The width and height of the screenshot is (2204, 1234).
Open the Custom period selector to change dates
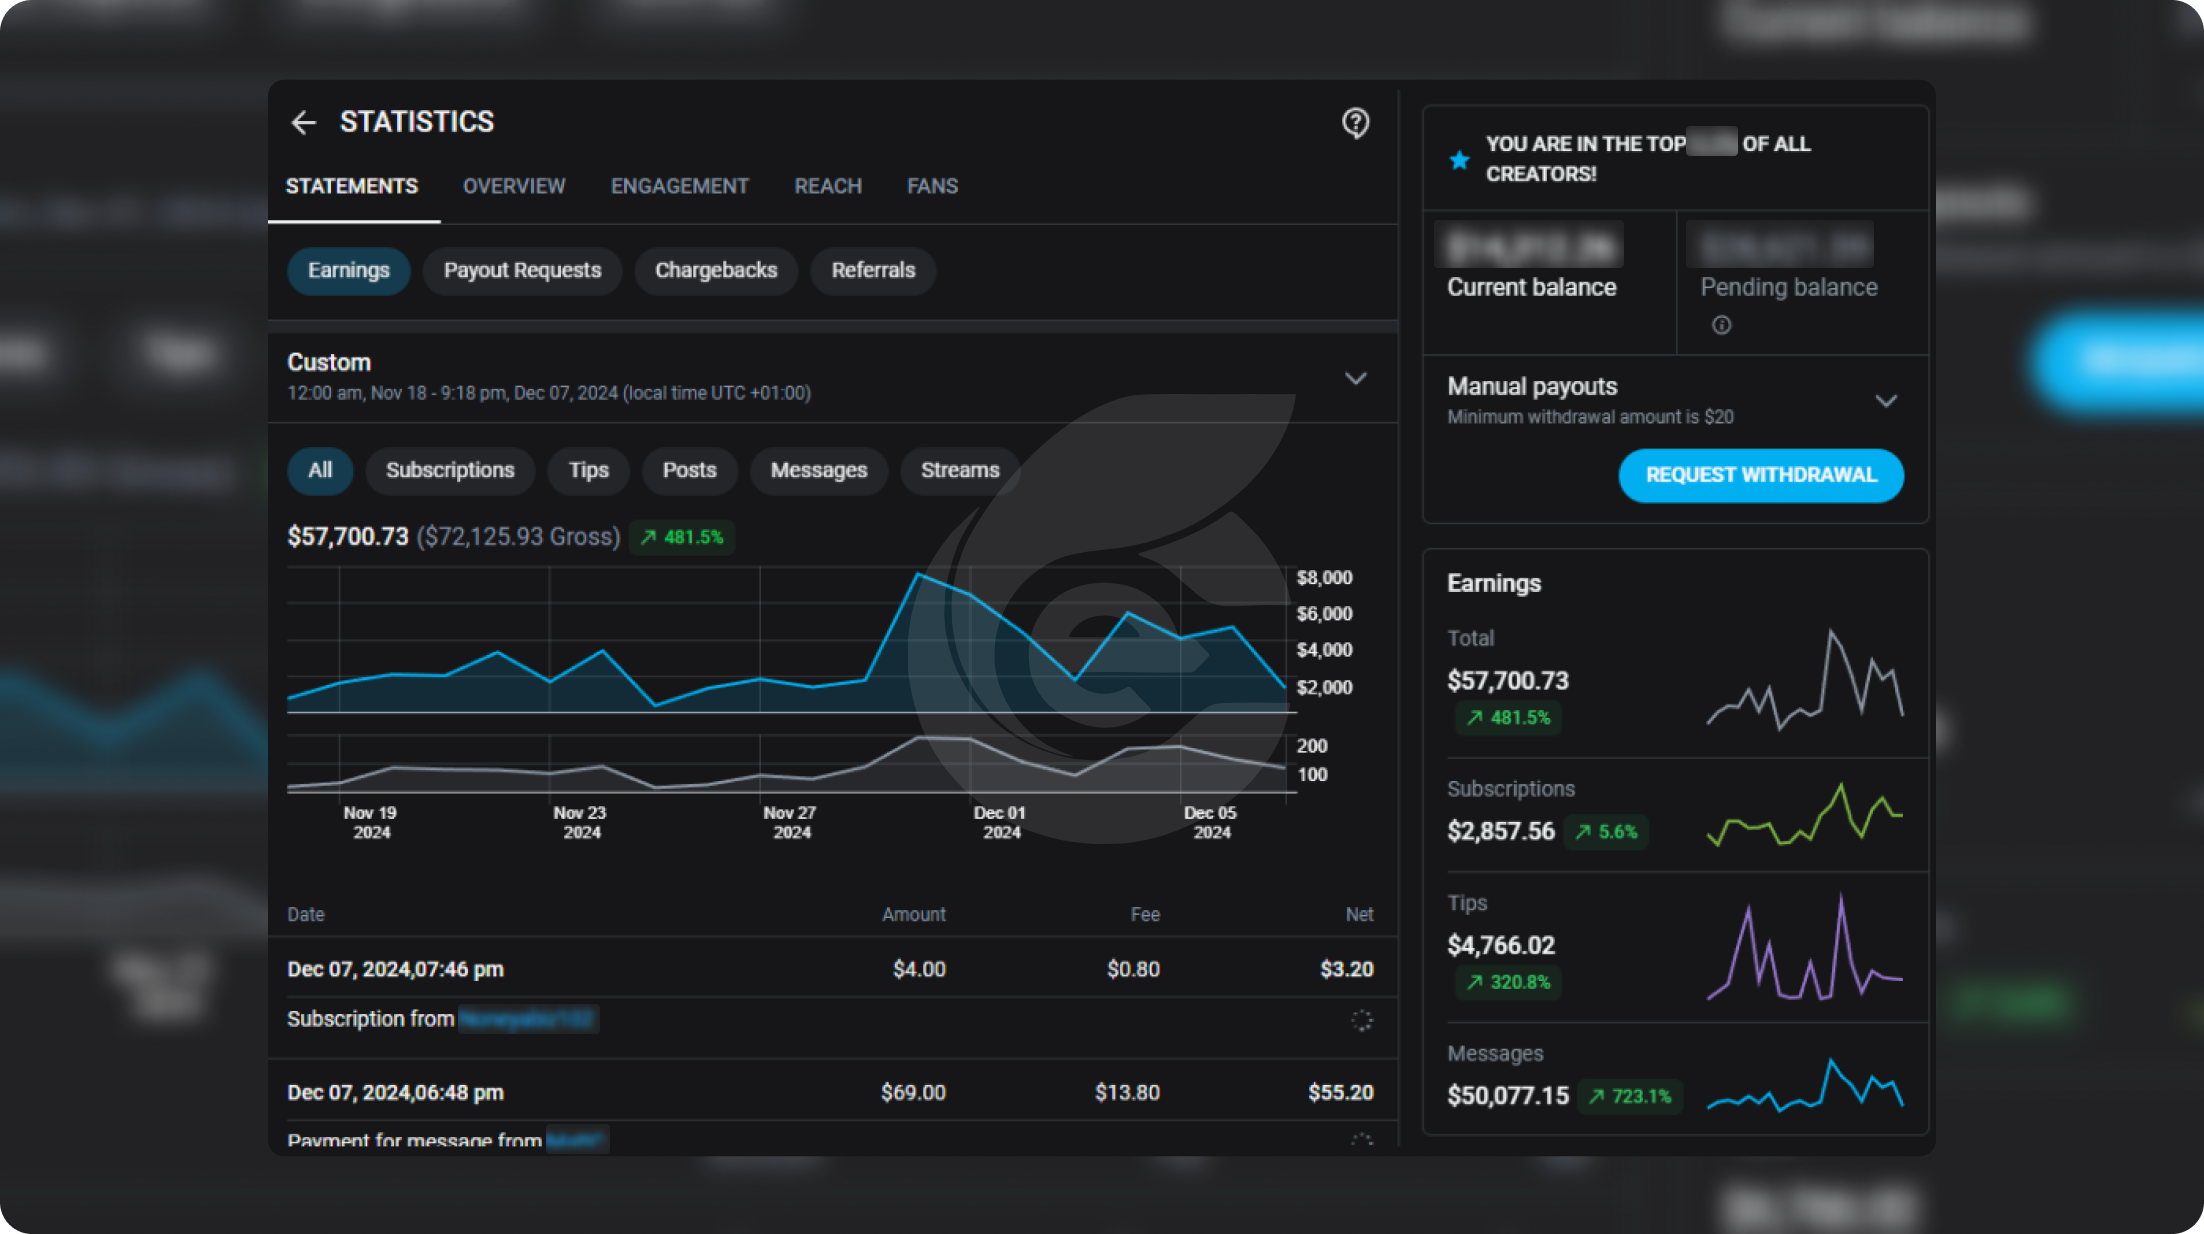[x=548, y=378]
